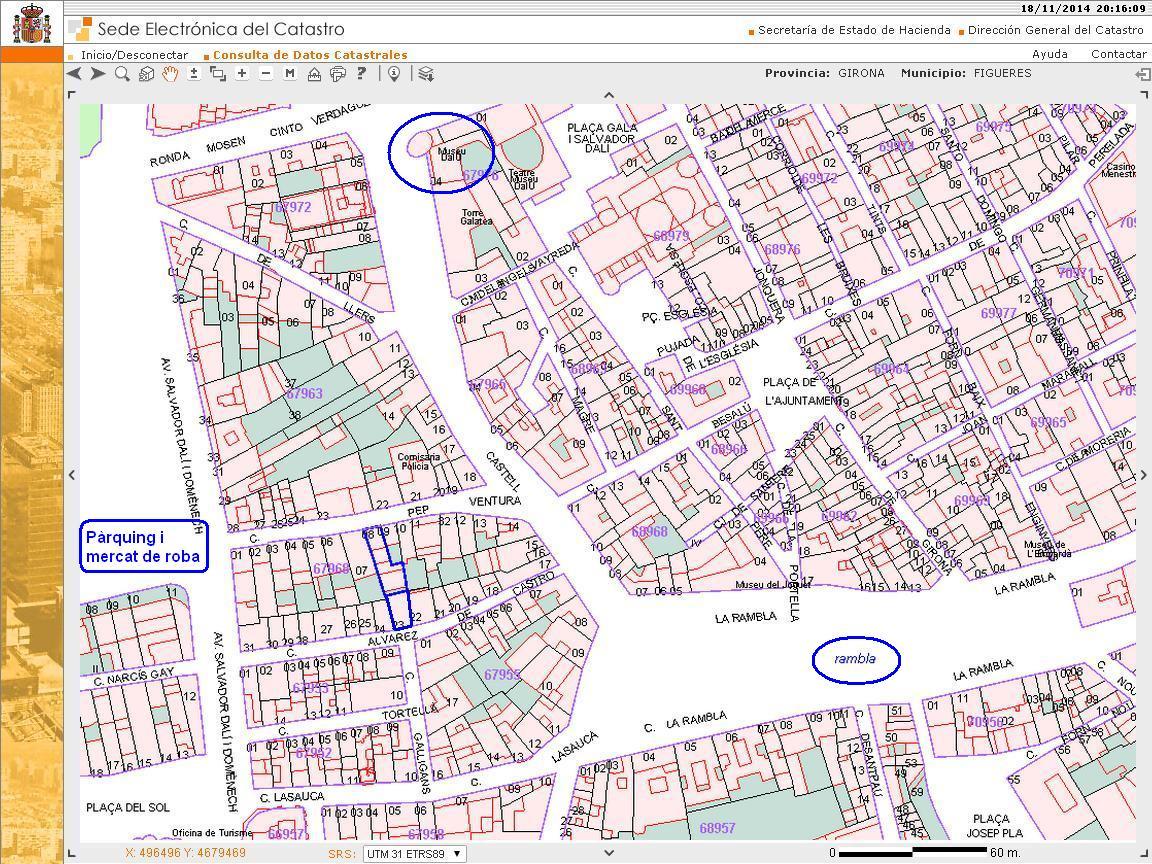Print the map with the printer icon

(x=338, y=74)
